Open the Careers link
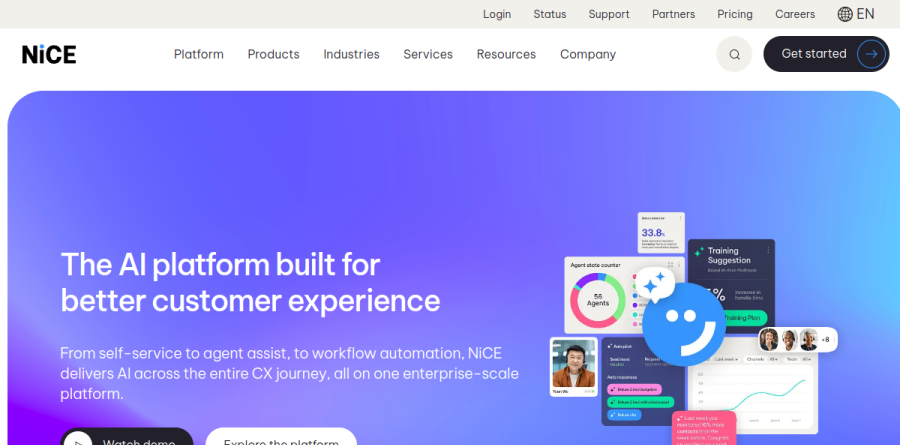Image resolution: width=900 pixels, height=445 pixels. point(795,14)
